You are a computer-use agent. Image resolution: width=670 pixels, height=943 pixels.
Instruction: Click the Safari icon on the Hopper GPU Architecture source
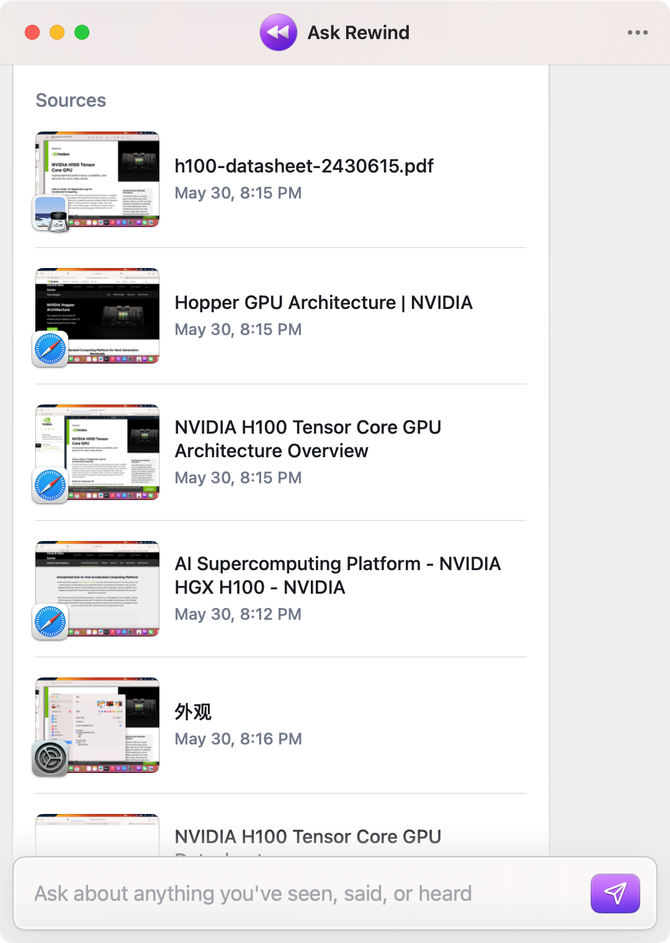point(50,349)
